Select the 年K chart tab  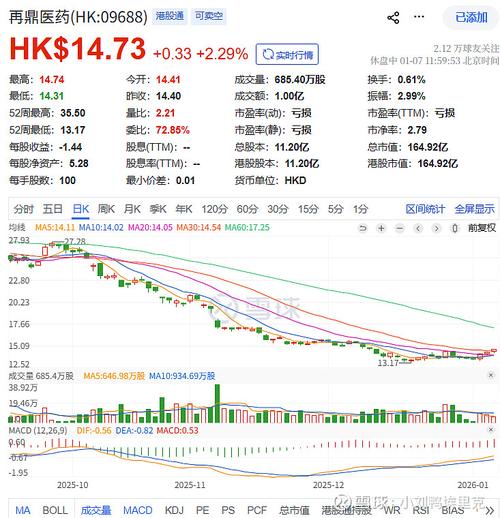[x=184, y=209]
